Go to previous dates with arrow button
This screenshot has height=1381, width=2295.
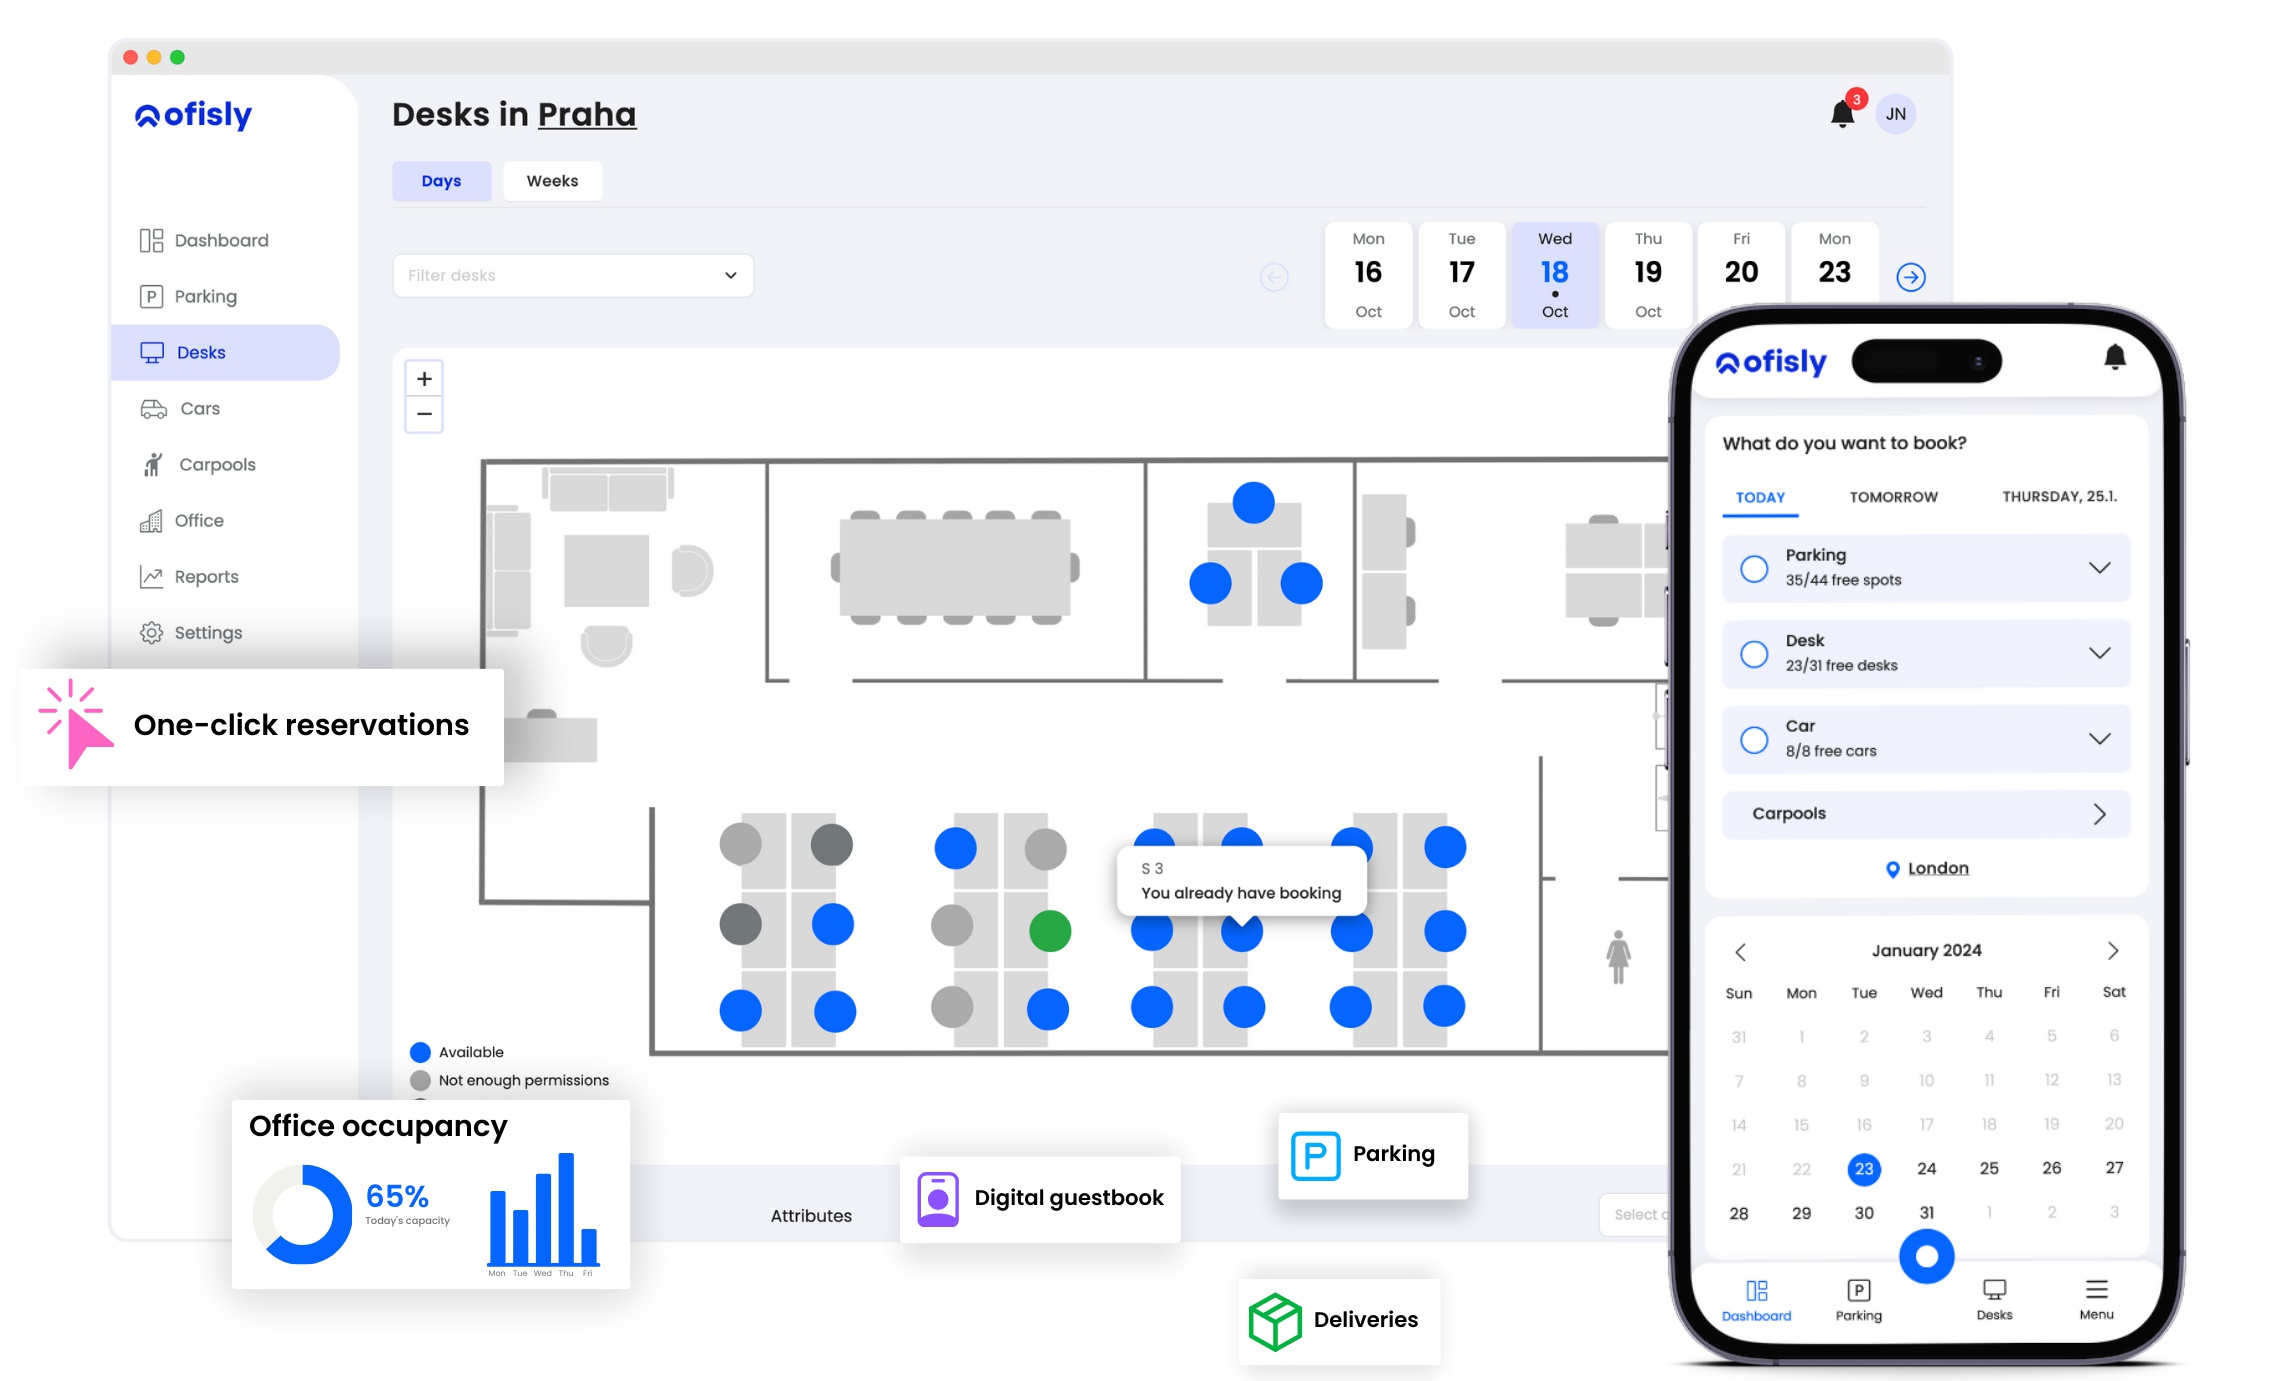click(1274, 277)
